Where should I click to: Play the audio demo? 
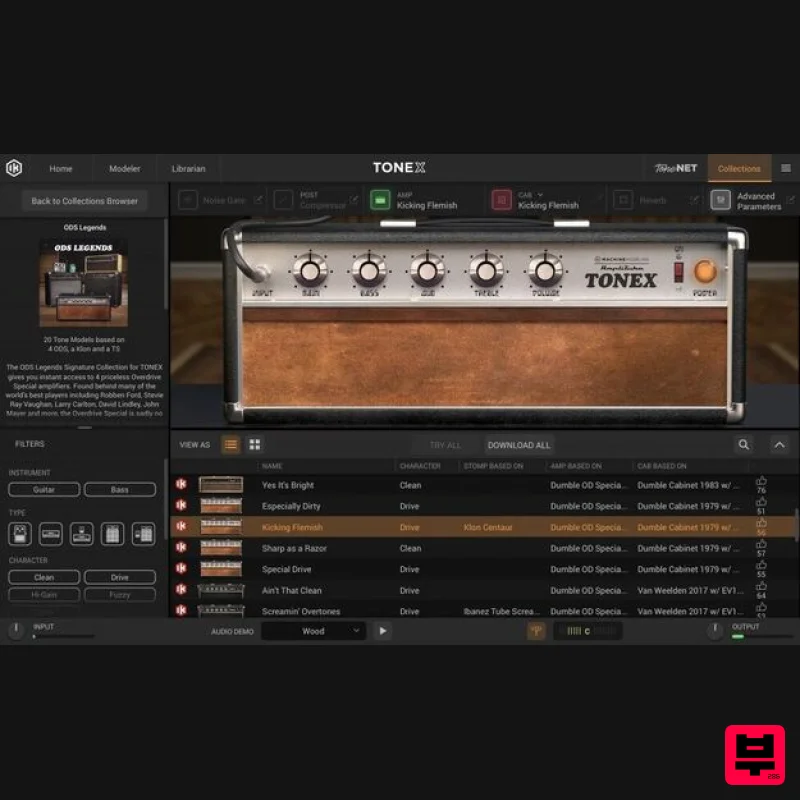(383, 631)
